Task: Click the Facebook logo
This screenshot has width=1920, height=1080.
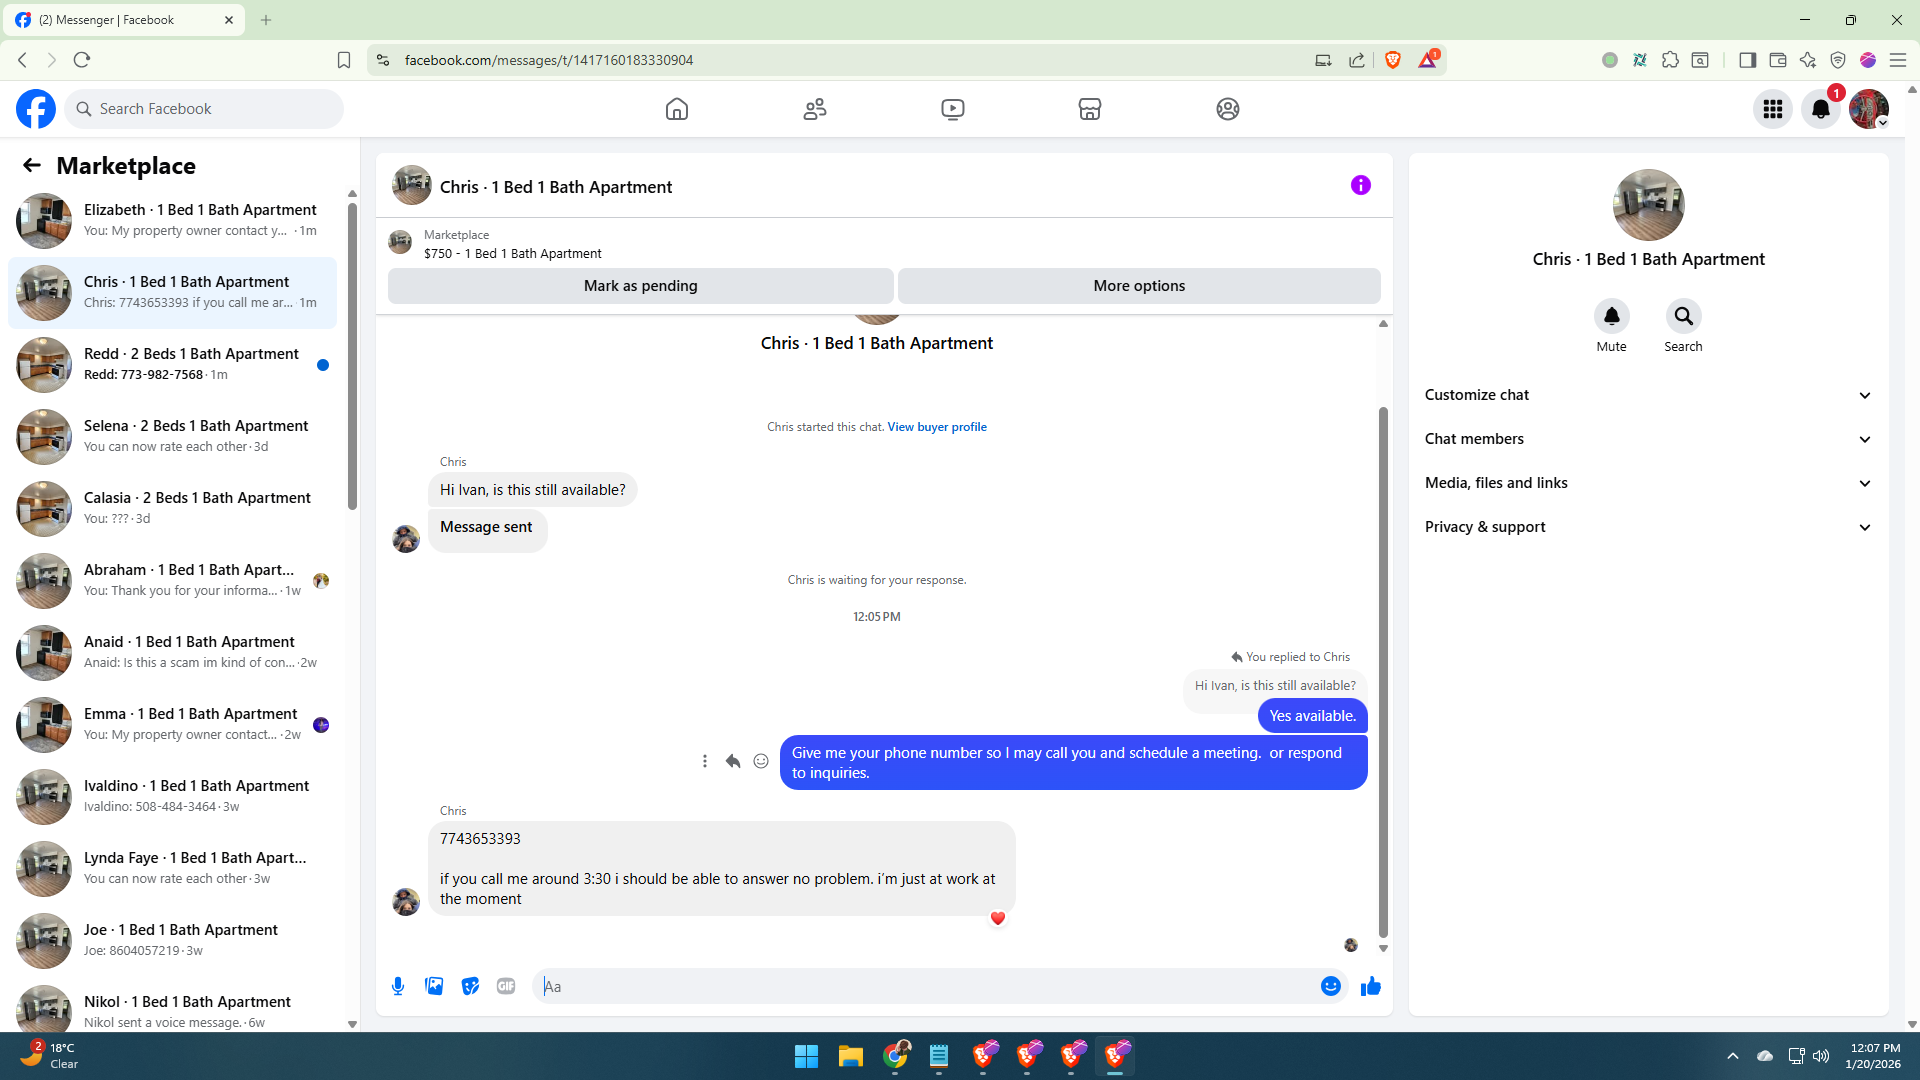Action: 36,109
